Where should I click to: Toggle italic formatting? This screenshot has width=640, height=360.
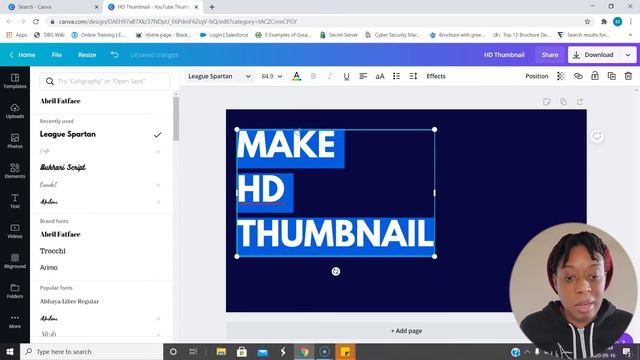tap(330, 76)
